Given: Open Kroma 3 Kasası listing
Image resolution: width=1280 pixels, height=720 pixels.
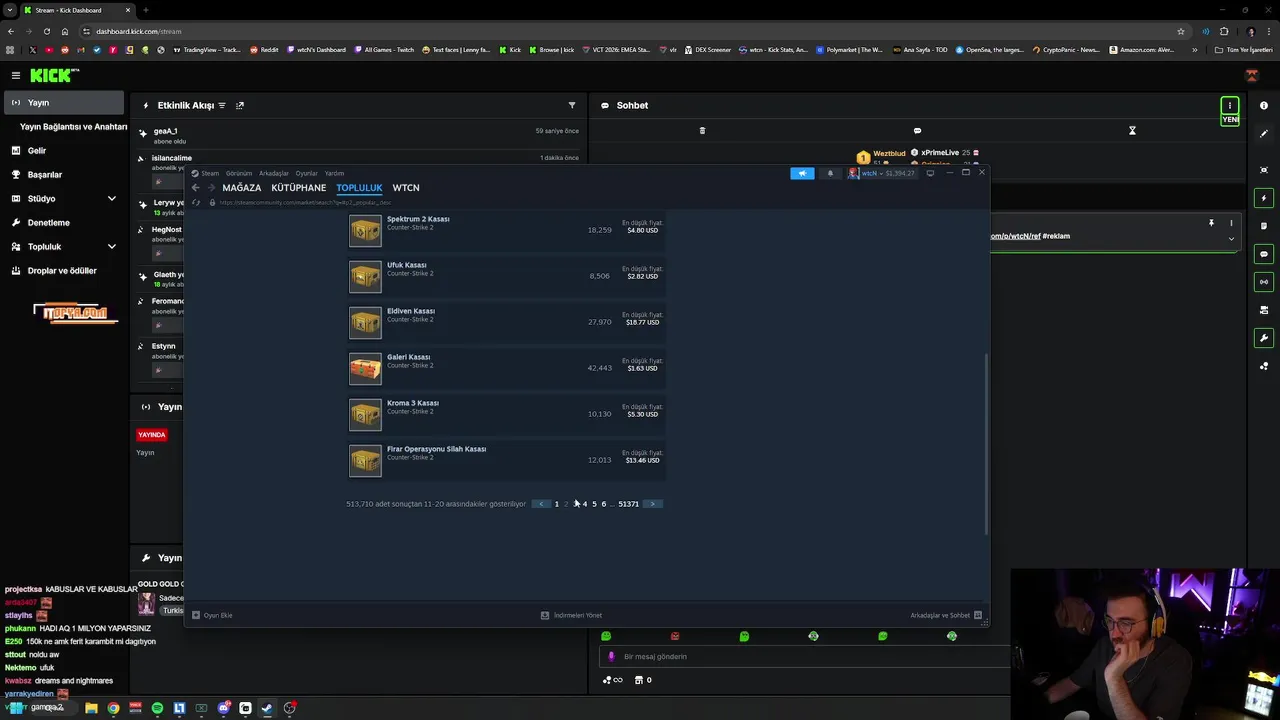Looking at the screenshot, I should click(506, 414).
